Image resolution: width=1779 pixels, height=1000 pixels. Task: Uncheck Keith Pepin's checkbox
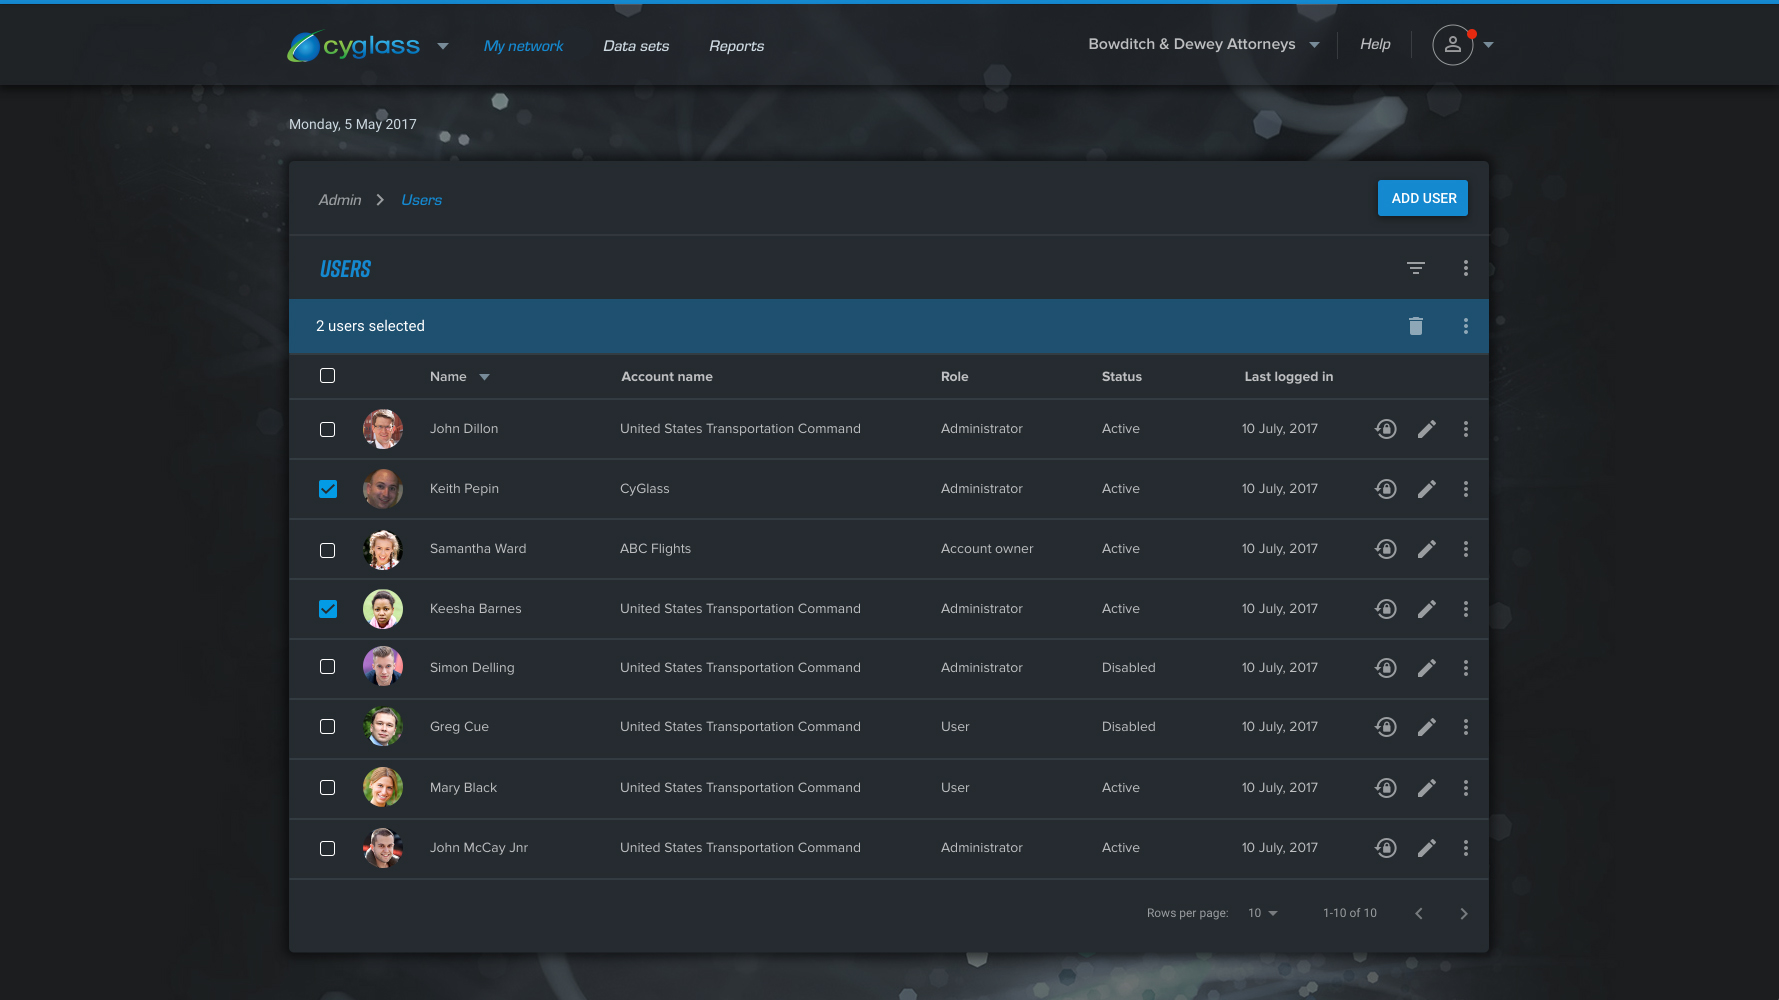click(x=328, y=489)
